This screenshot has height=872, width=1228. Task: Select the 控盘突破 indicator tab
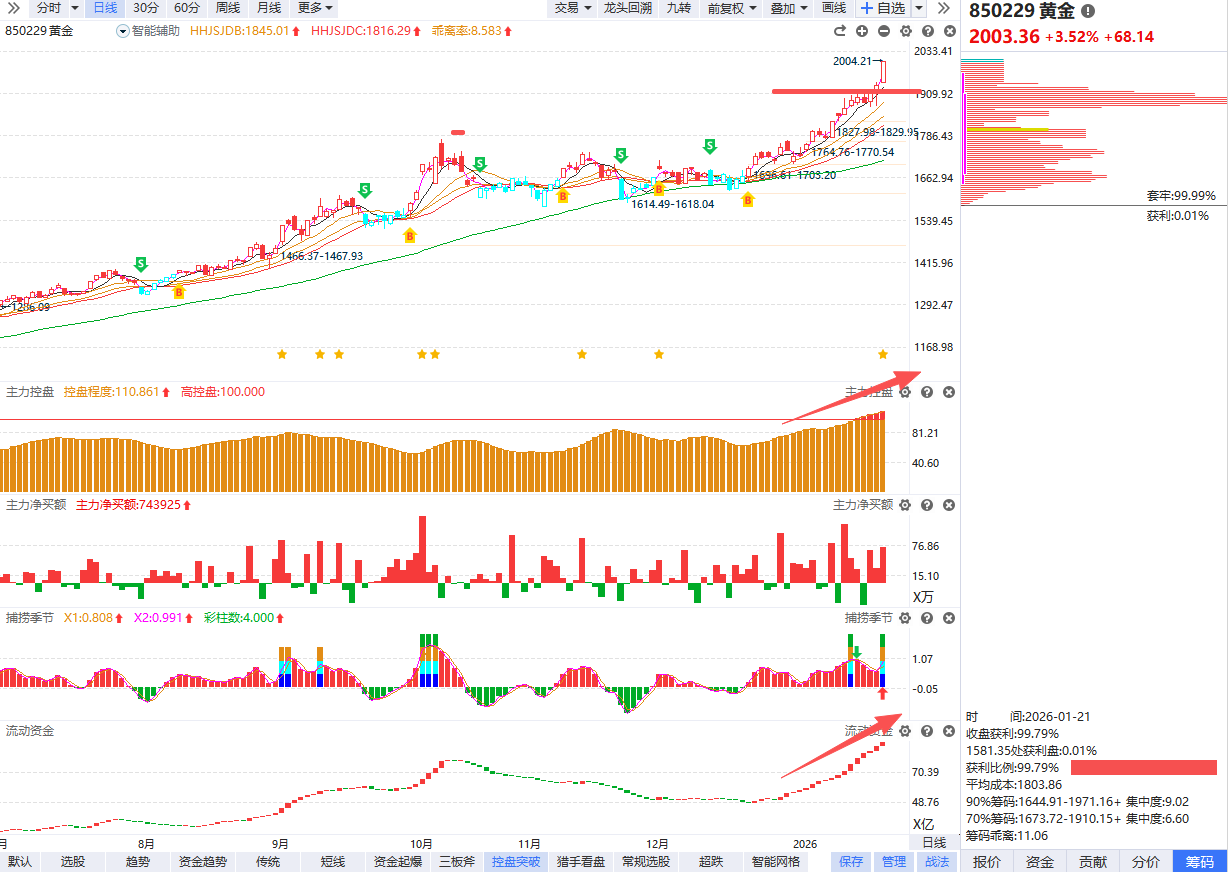click(x=516, y=861)
